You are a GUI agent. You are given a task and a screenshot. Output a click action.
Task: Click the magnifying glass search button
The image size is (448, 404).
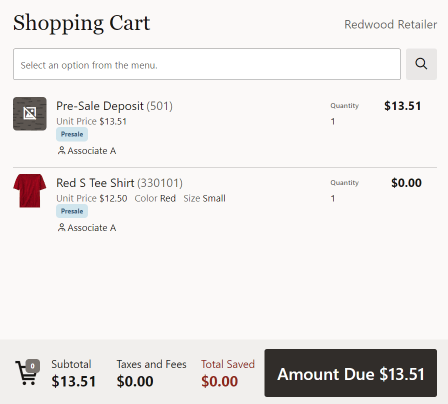421,64
